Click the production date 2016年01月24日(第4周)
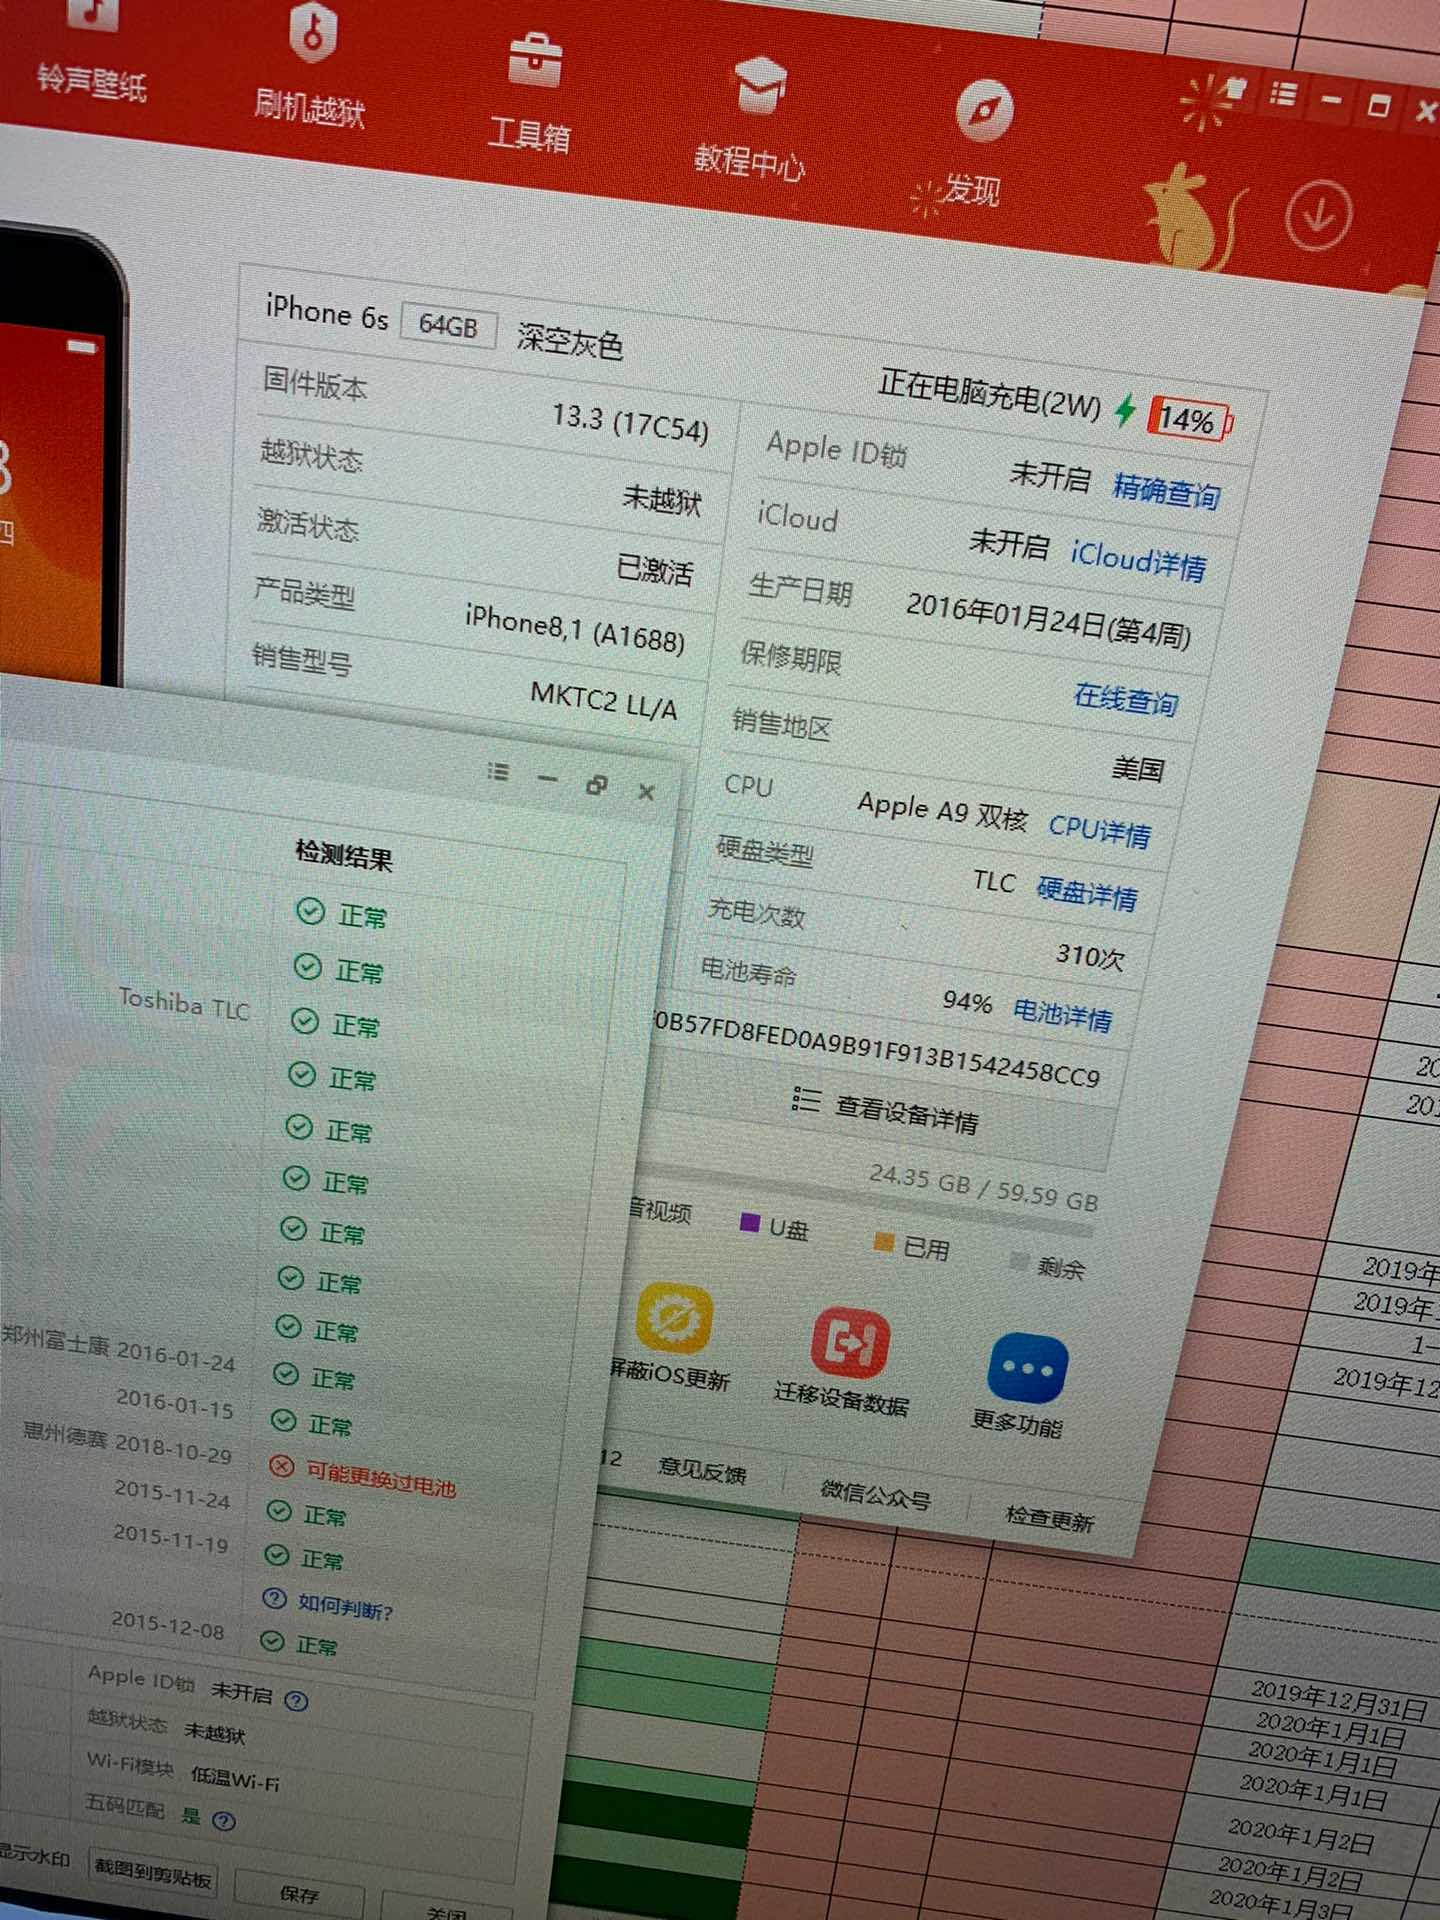 point(1048,620)
